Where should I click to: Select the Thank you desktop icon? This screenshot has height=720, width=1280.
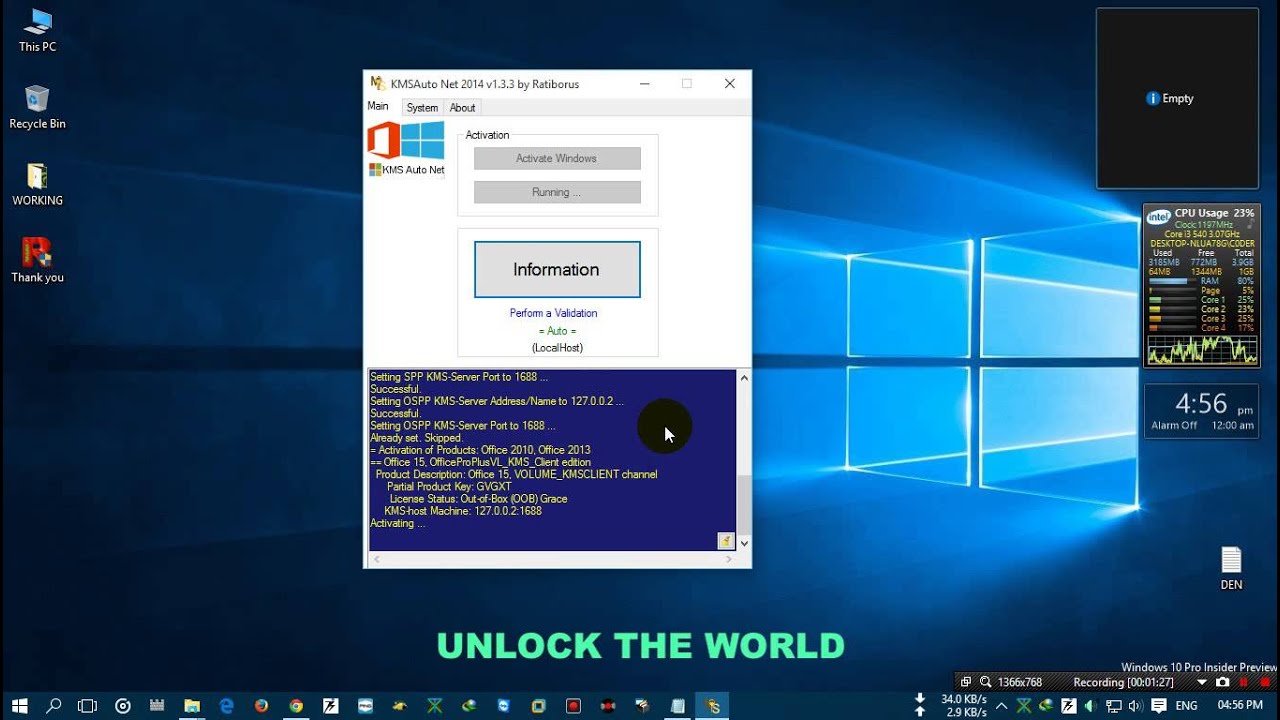37,261
